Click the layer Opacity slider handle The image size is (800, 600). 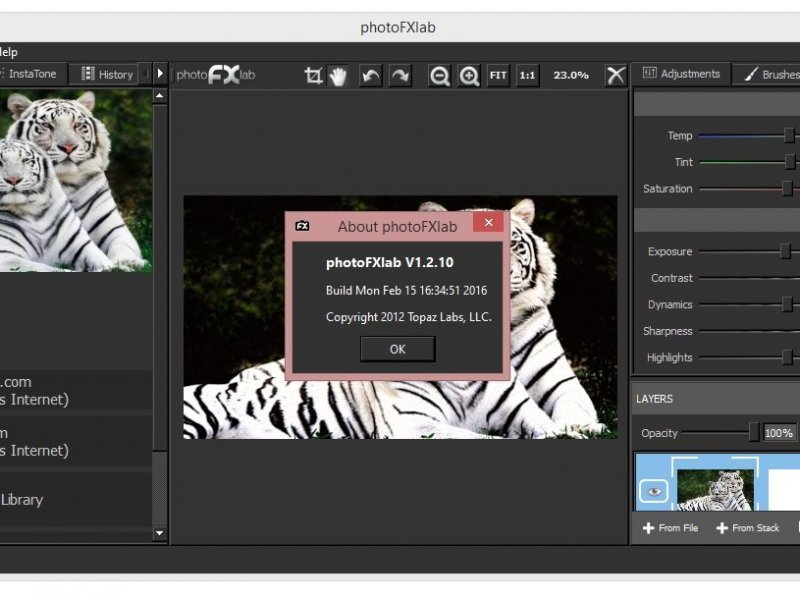coord(754,433)
